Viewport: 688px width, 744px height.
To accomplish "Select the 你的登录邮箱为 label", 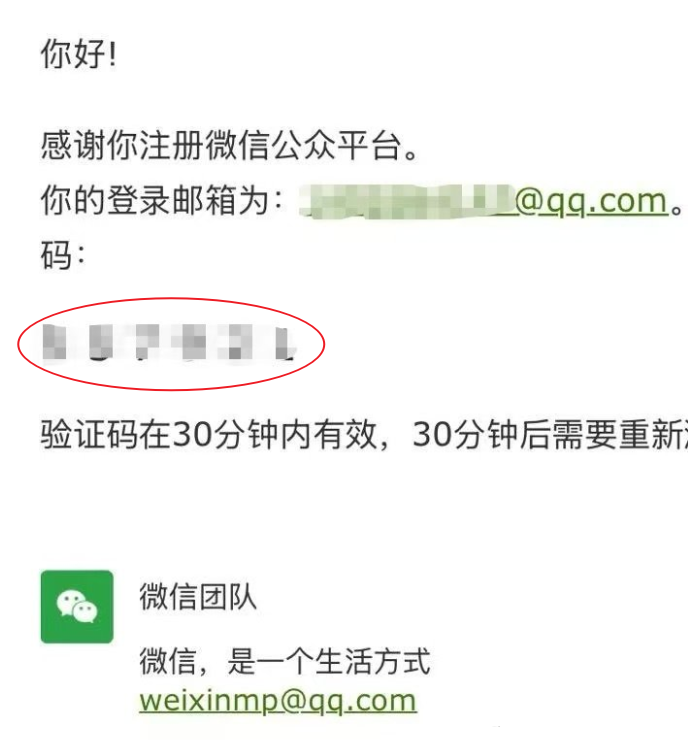I will click(x=156, y=200).
